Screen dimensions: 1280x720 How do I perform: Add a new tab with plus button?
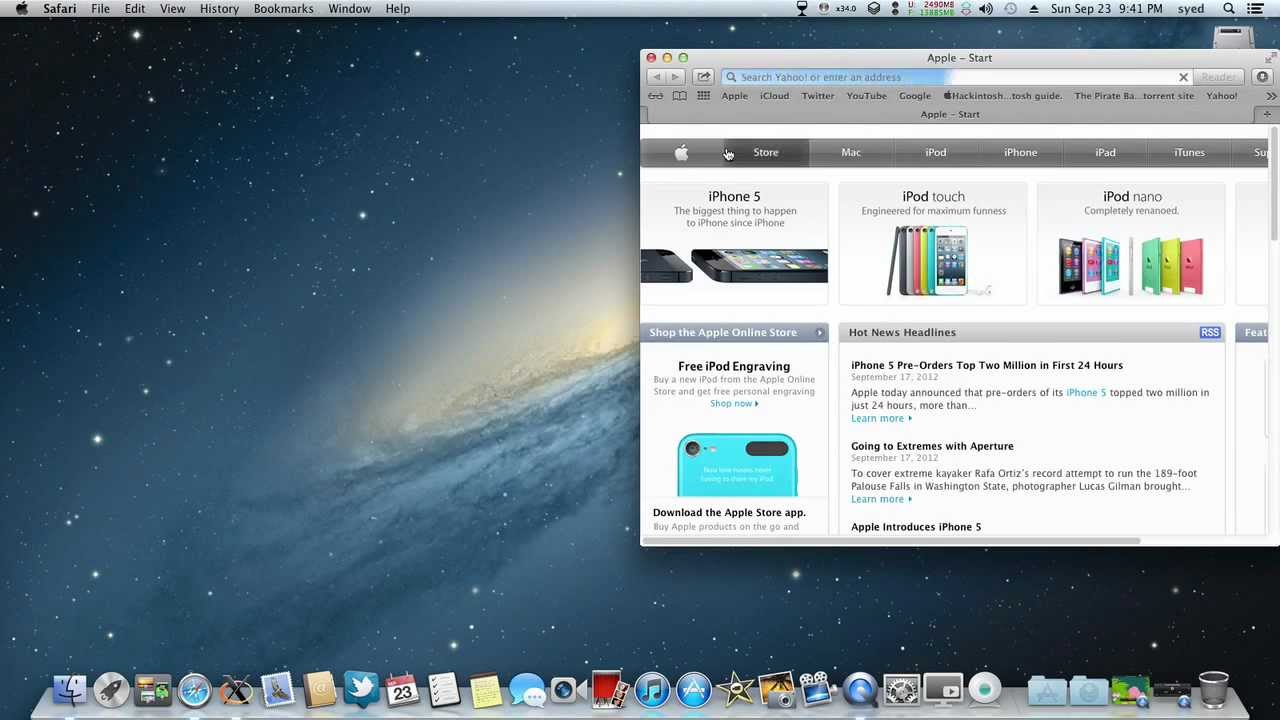click(1267, 114)
